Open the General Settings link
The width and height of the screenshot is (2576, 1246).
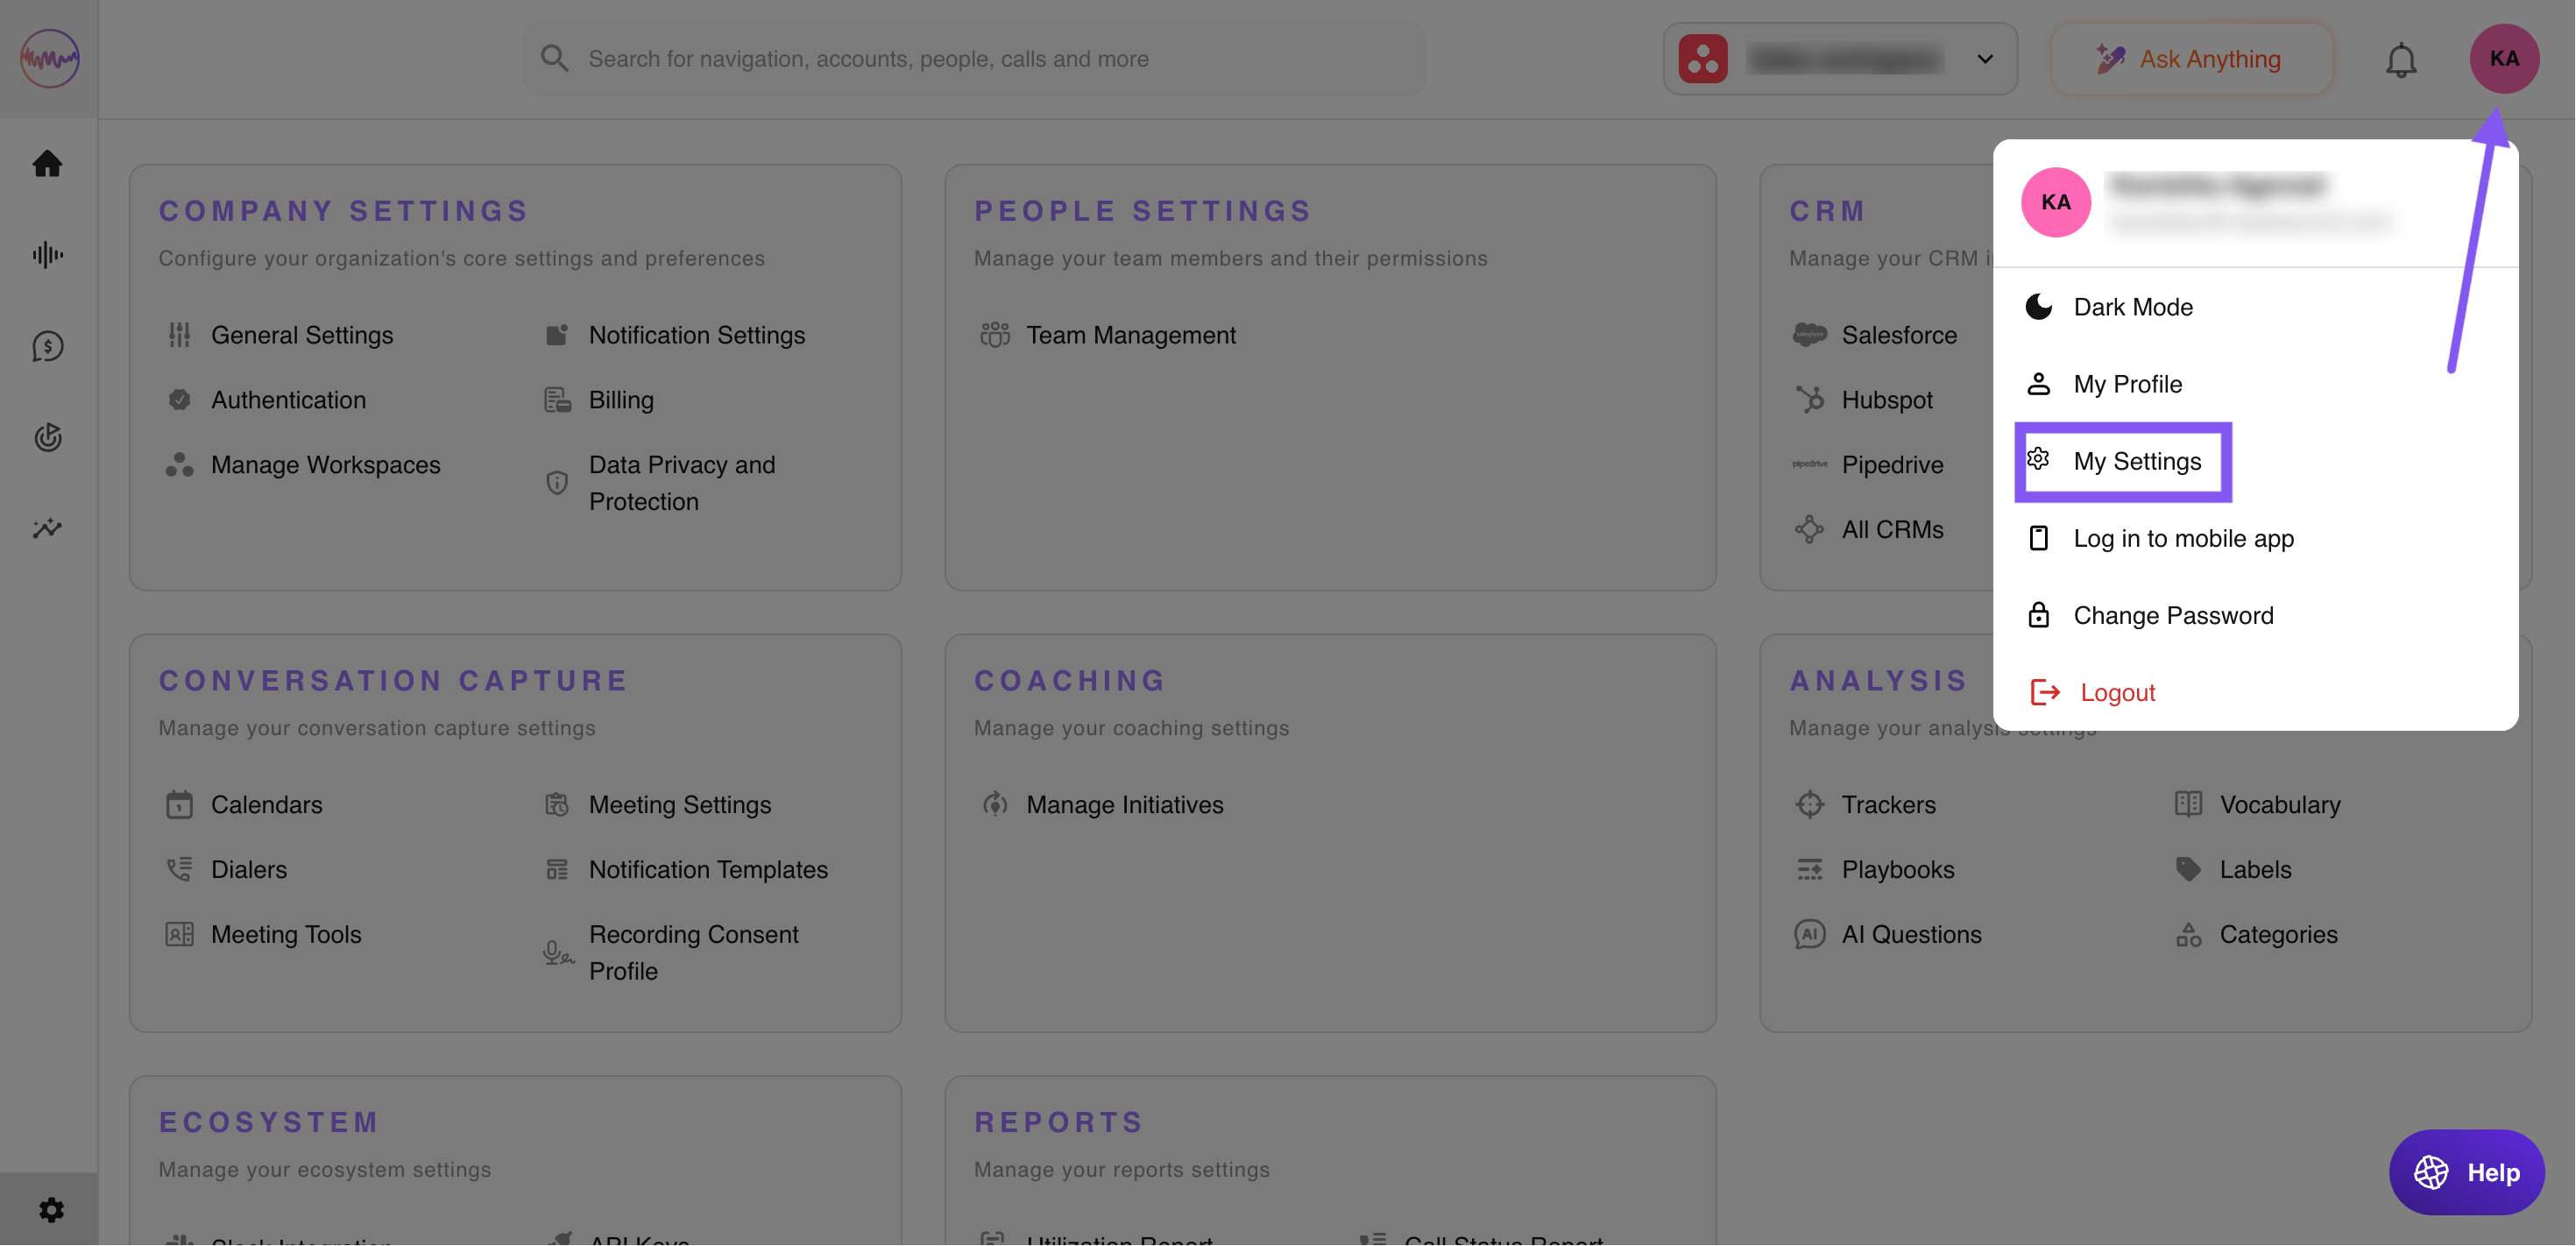[301, 335]
